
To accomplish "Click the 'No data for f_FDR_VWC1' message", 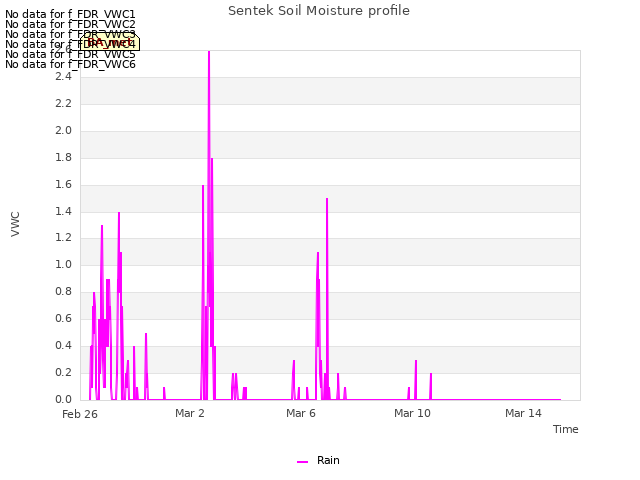I will click(70, 14).
